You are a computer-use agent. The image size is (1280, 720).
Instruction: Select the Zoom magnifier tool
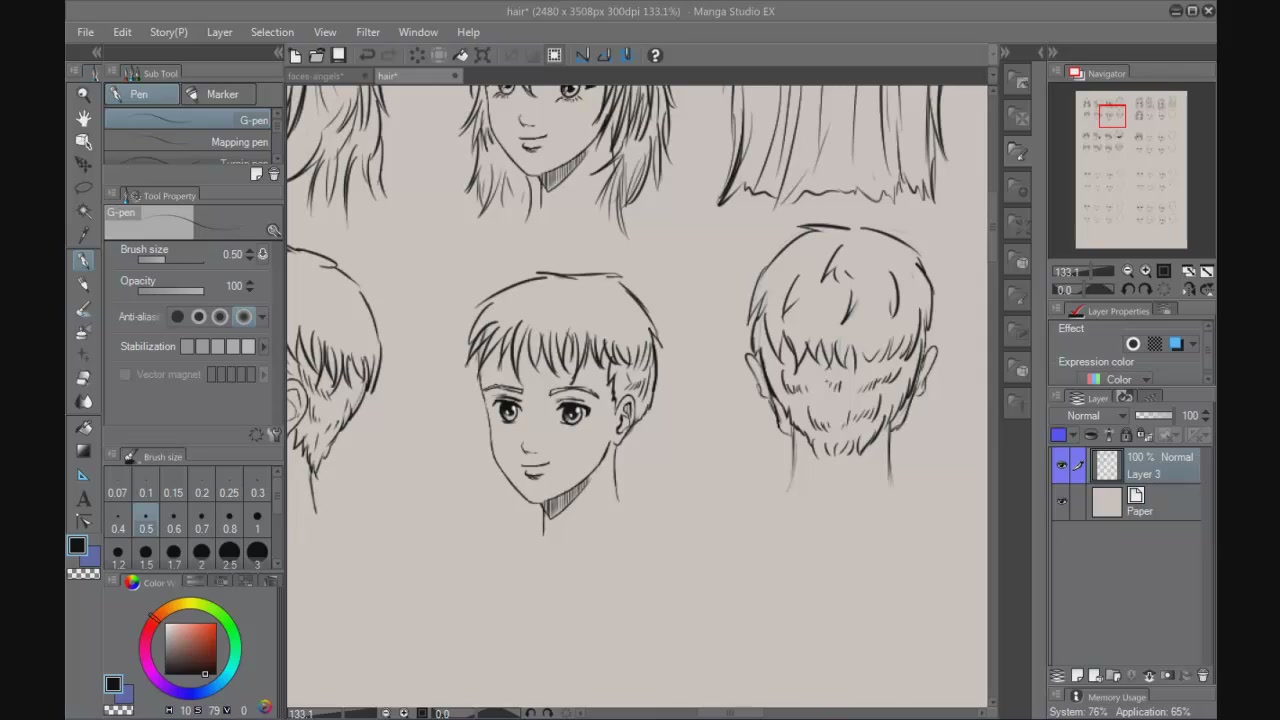click(x=84, y=94)
